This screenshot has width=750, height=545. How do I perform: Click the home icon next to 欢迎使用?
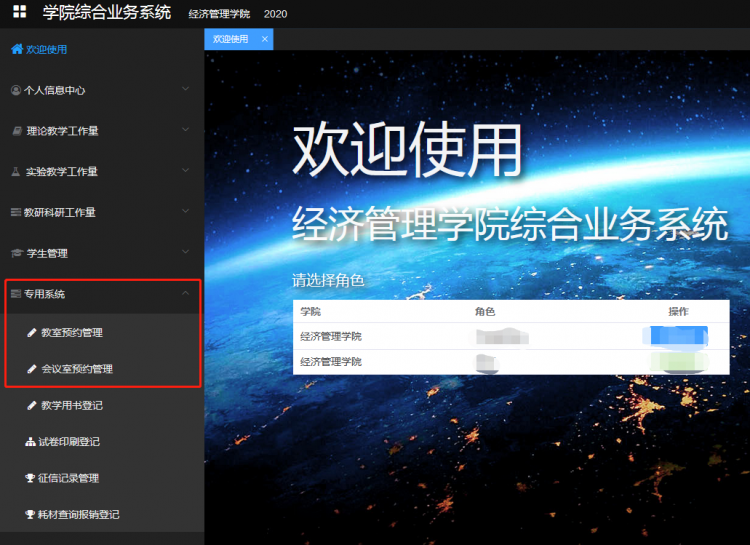16,49
